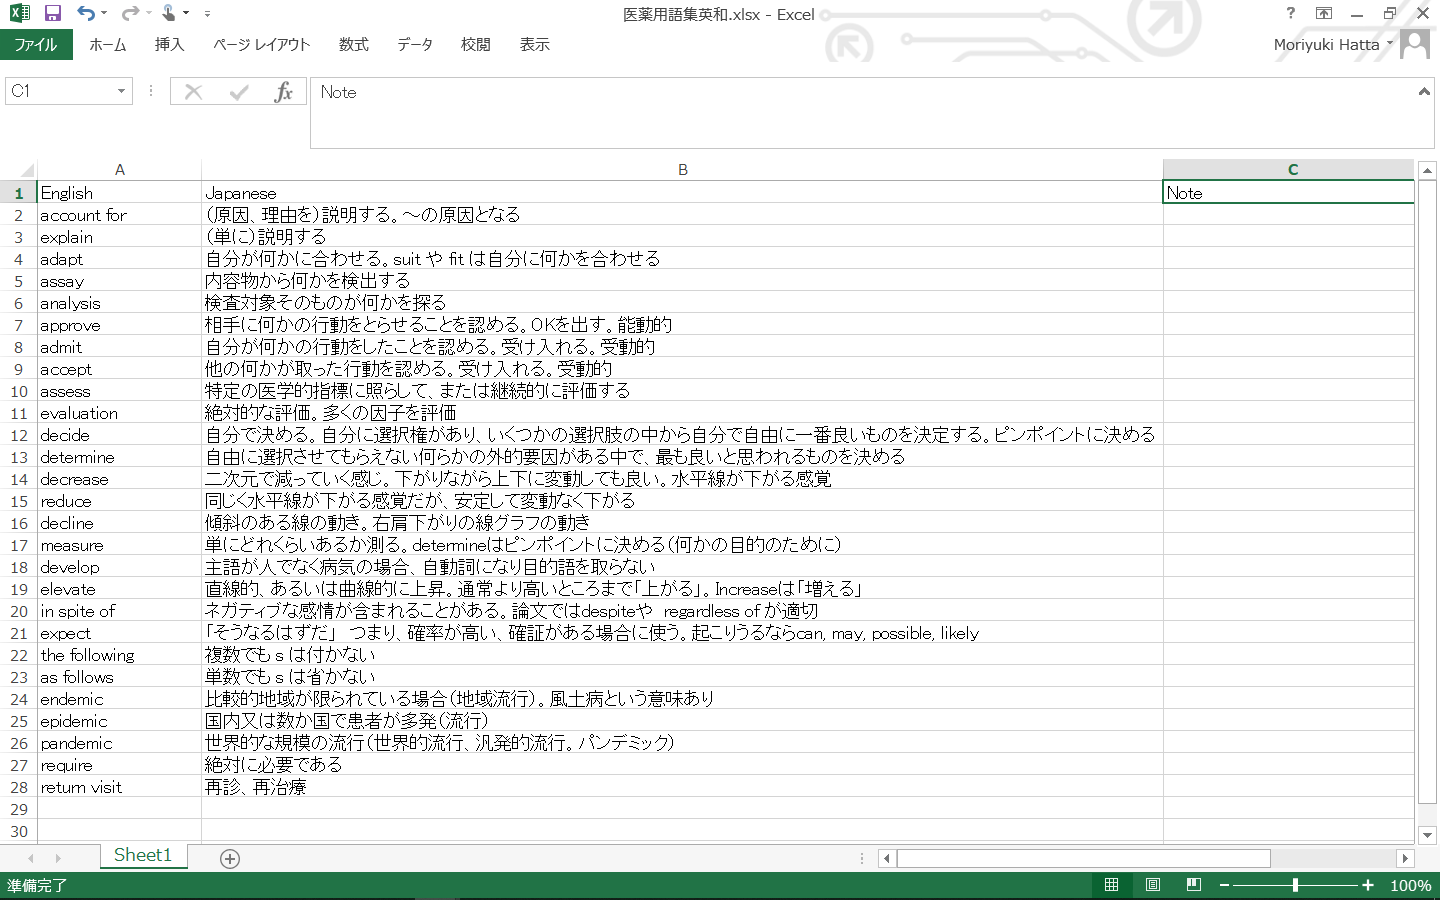Click the Help question mark icon

(x=1290, y=14)
